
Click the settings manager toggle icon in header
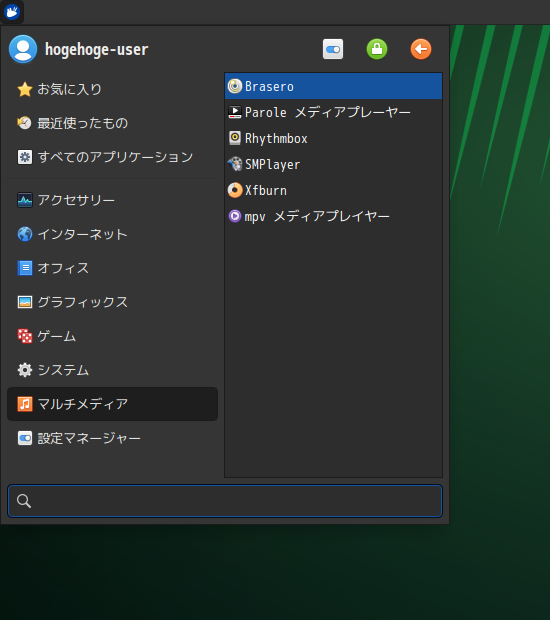pyautogui.click(x=333, y=49)
